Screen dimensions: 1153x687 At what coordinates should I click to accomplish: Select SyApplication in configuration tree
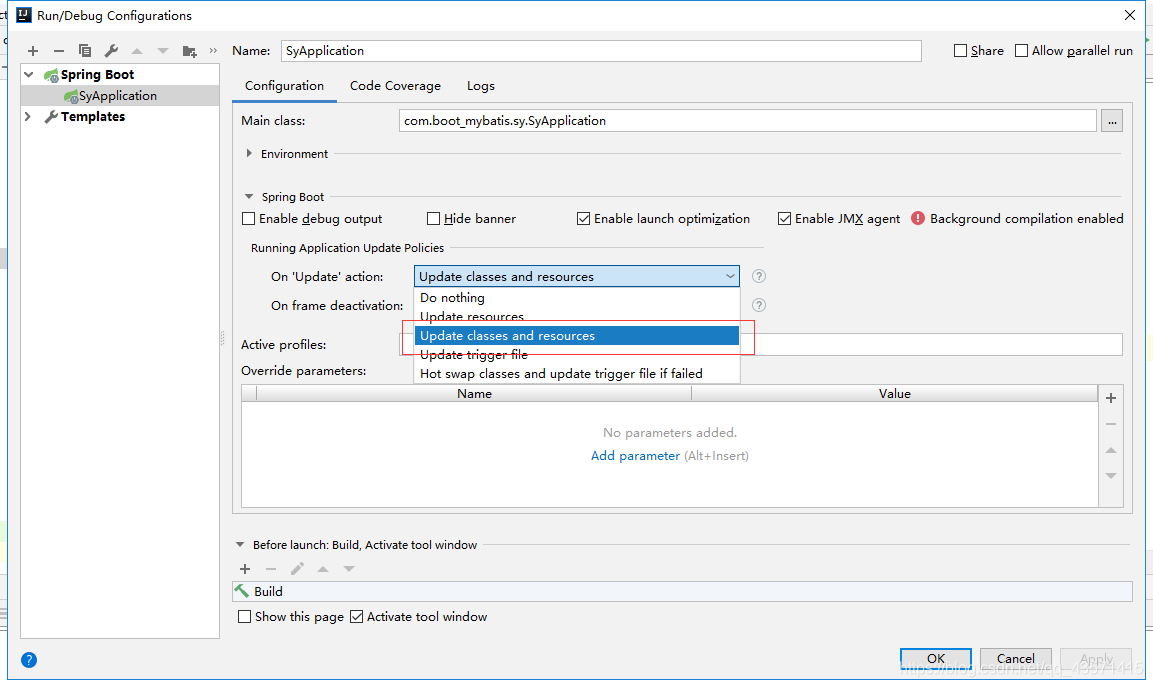pyautogui.click(x=120, y=96)
